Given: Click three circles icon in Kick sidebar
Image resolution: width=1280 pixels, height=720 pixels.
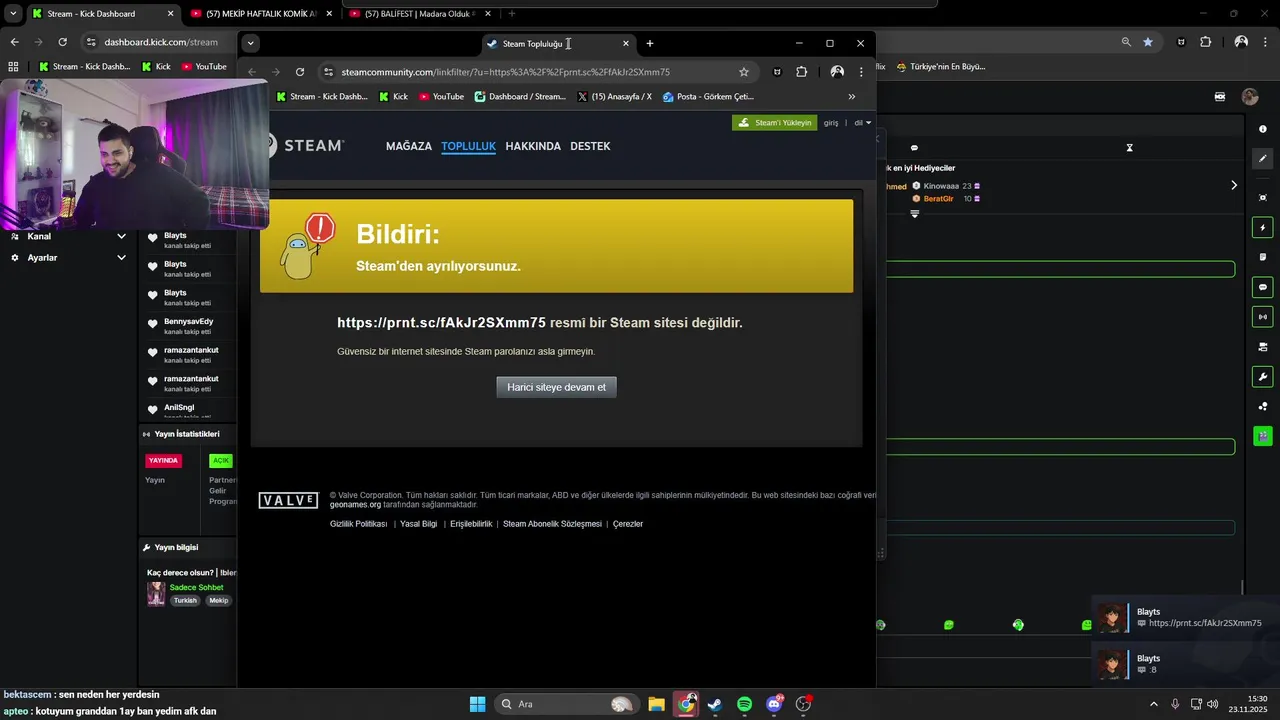Looking at the screenshot, I should pyautogui.click(x=1263, y=406).
